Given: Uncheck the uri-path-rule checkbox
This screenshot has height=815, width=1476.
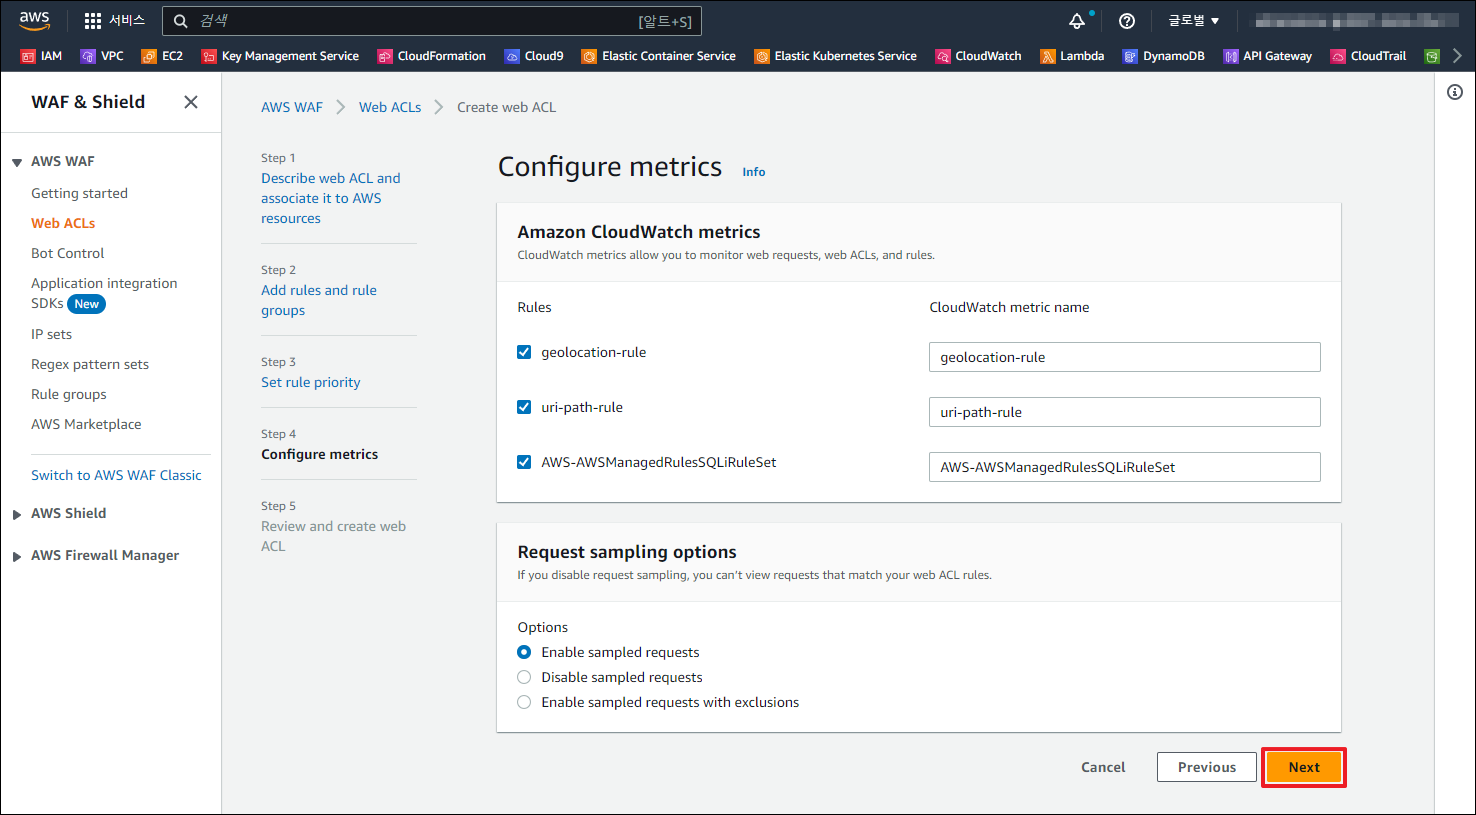Looking at the screenshot, I should point(524,407).
